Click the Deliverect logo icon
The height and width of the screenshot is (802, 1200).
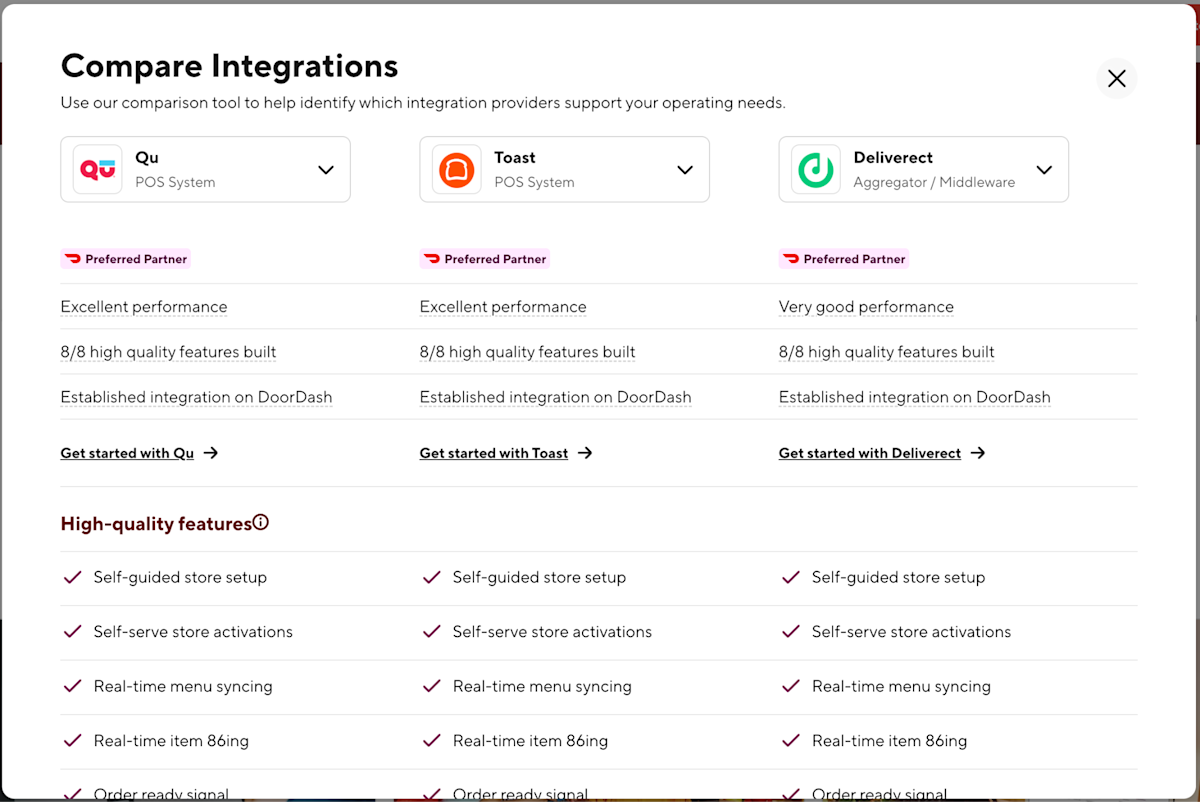point(816,169)
